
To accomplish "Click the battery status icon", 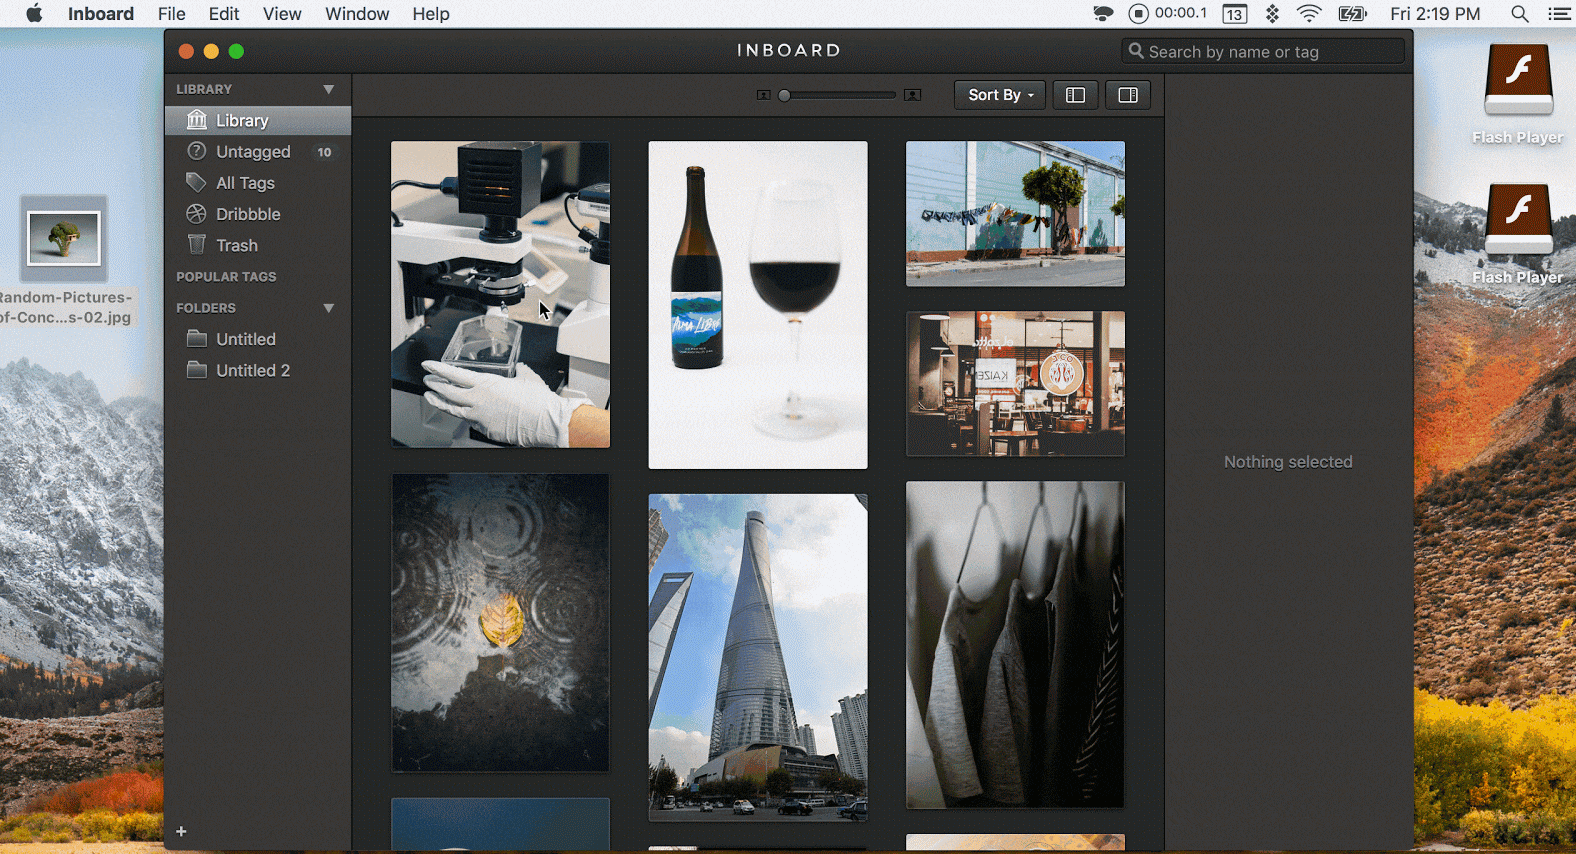I will 1353,14.
